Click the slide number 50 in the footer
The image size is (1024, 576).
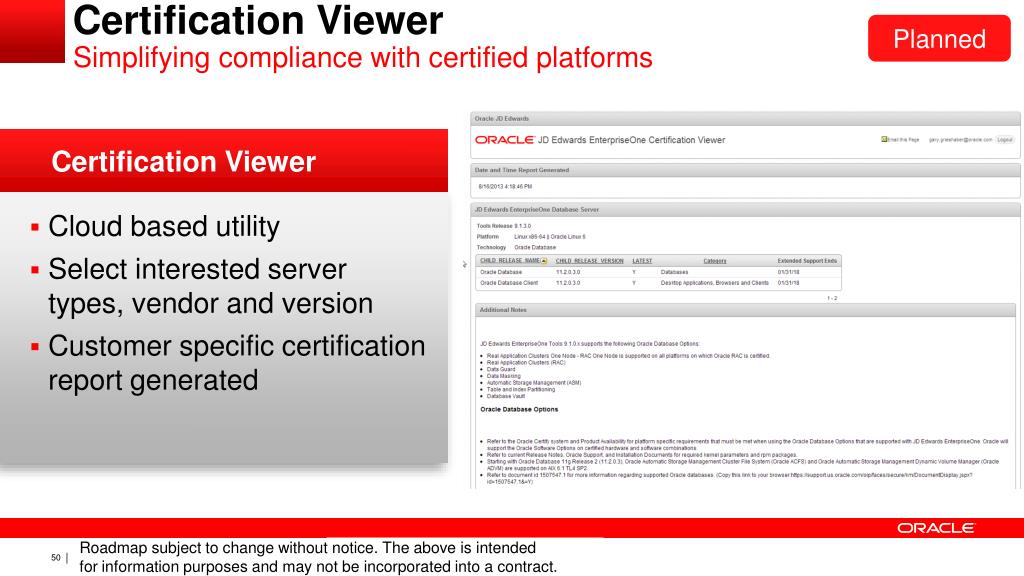(56, 558)
